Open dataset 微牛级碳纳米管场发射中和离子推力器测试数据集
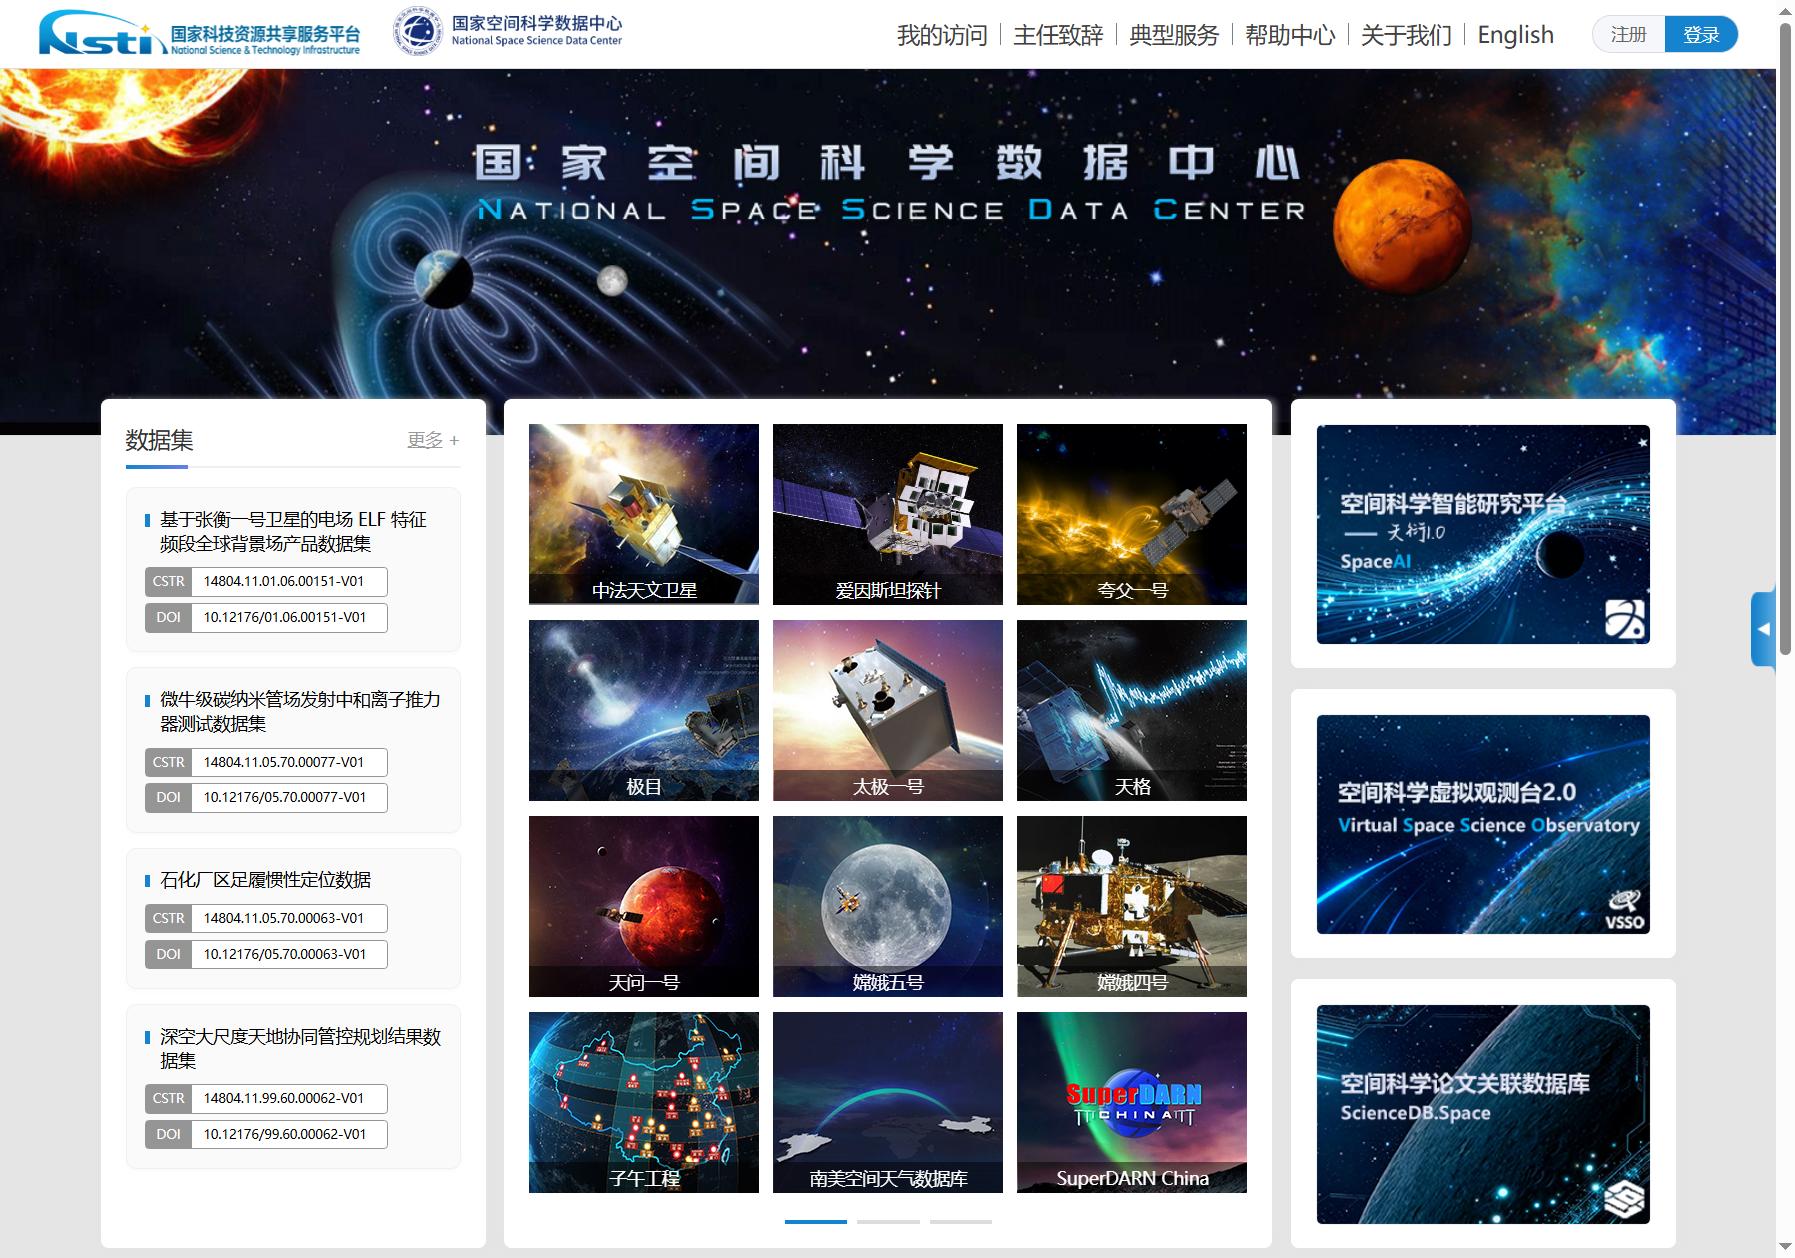This screenshot has width=1795, height=1258. [x=300, y=711]
